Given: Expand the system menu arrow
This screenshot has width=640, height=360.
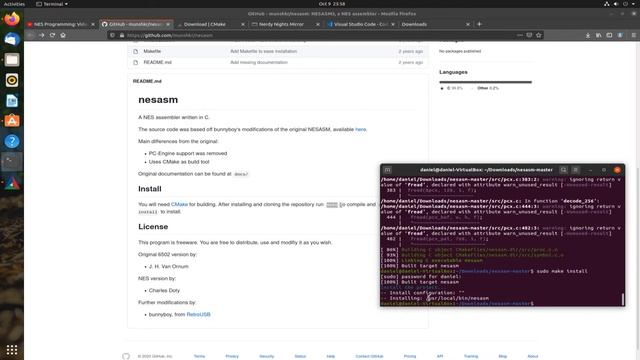Looking at the screenshot, I should (x=633, y=4).
